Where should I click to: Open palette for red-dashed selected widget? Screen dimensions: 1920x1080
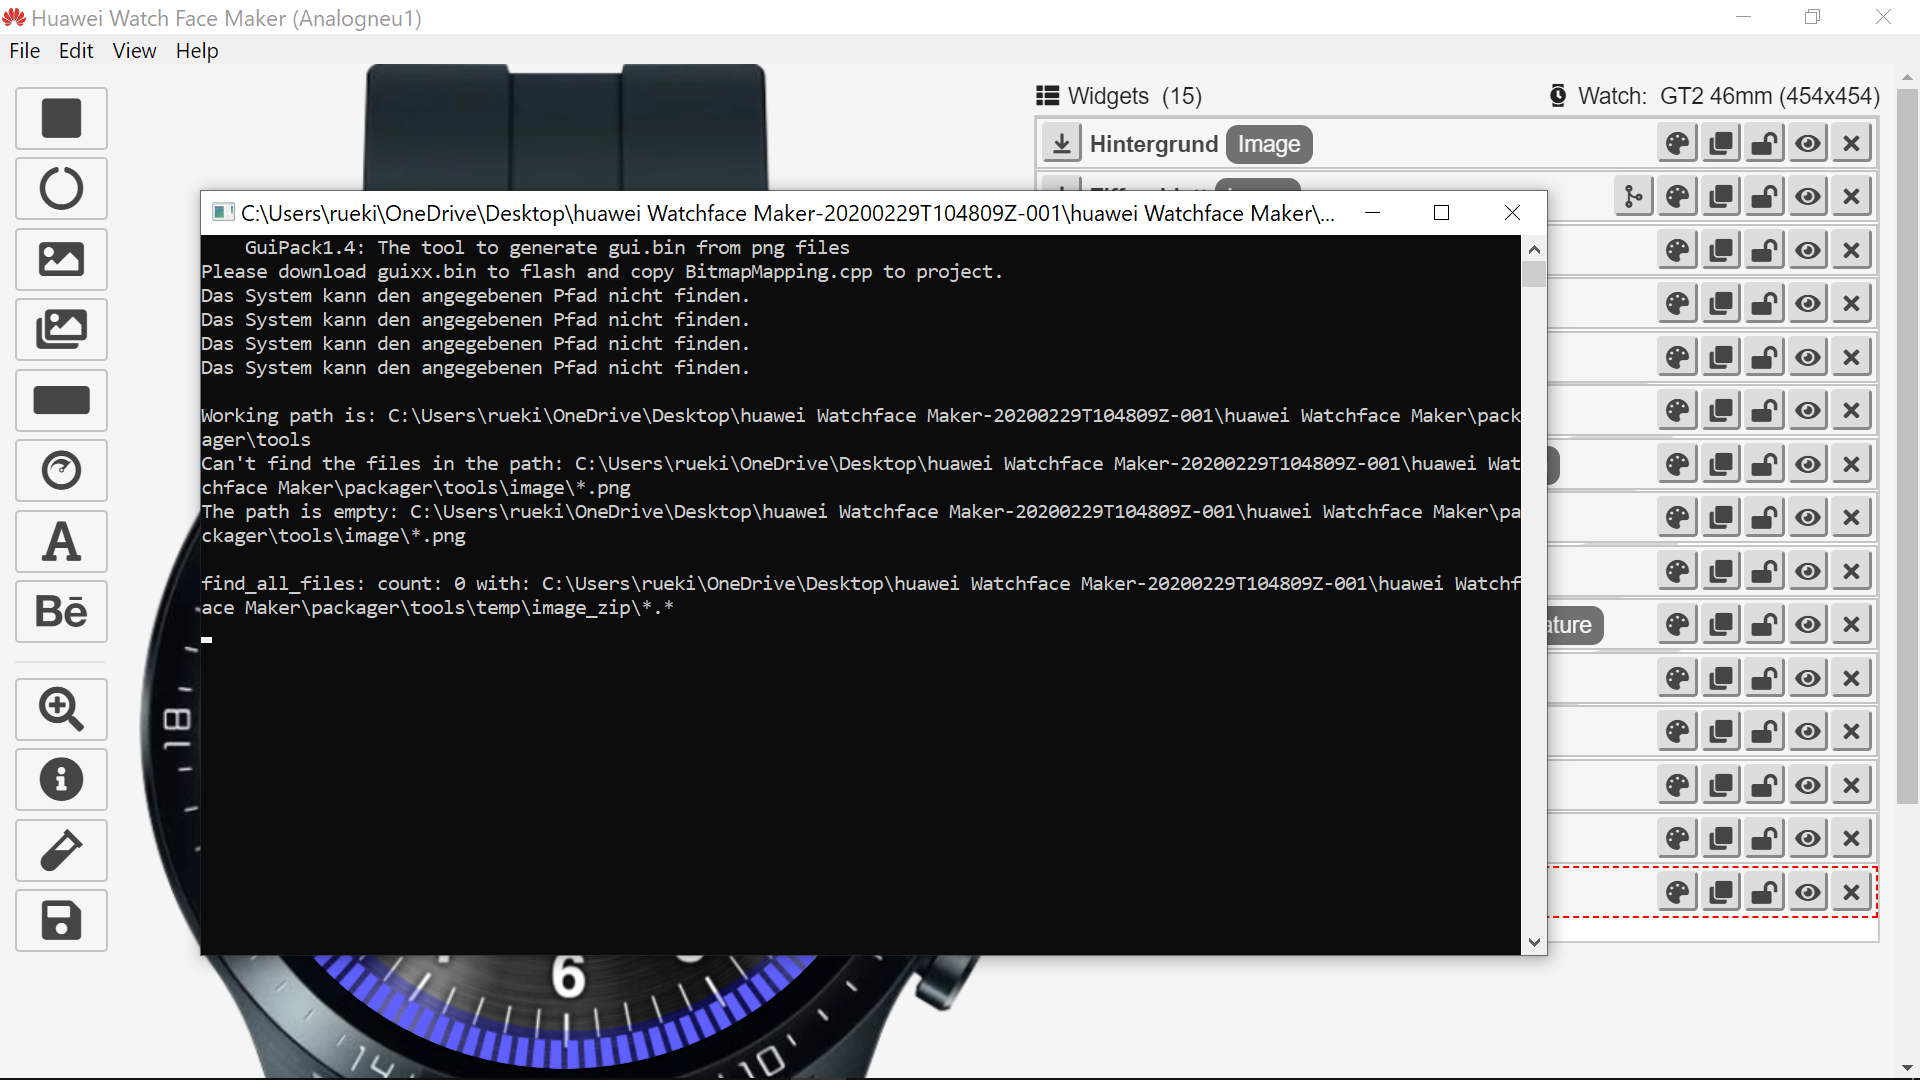[1678, 892]
